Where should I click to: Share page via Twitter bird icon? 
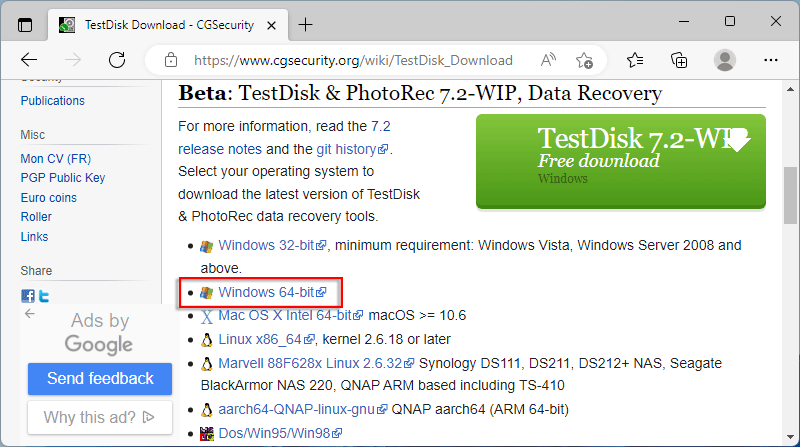[x=43, y=296]
